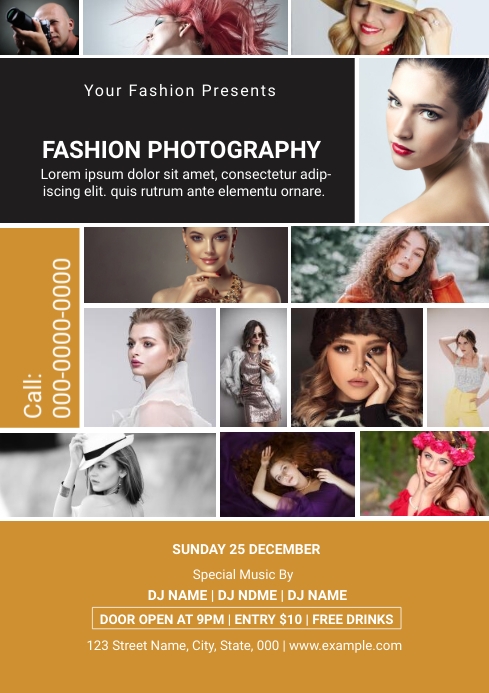Select the black and white hat photo

pos(108,475)
